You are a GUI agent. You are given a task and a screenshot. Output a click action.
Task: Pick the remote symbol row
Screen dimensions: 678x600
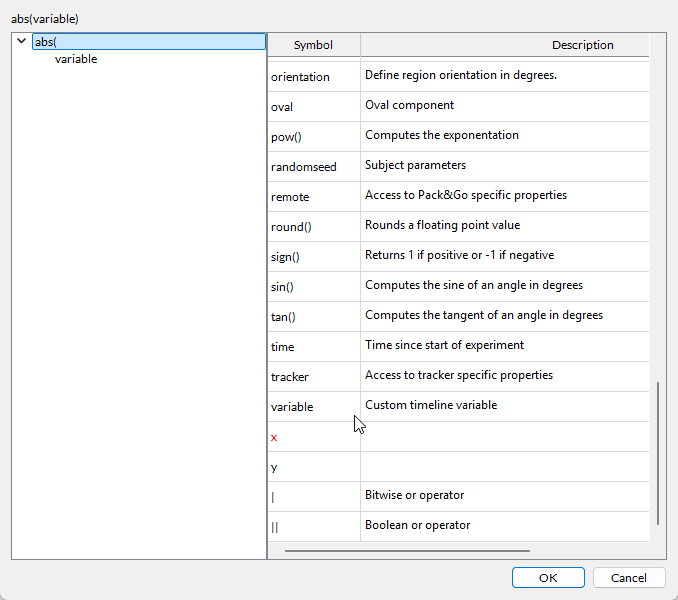click(x=290, y=197)
